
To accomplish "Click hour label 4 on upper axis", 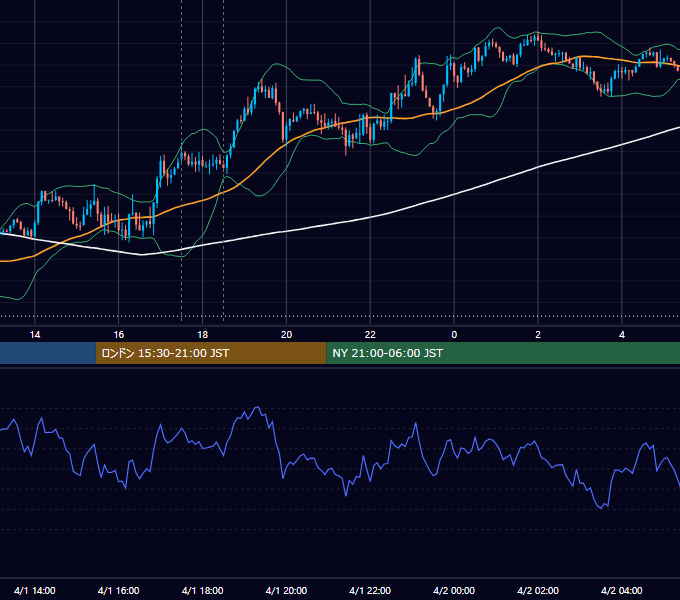I will [x=621, y=335].
